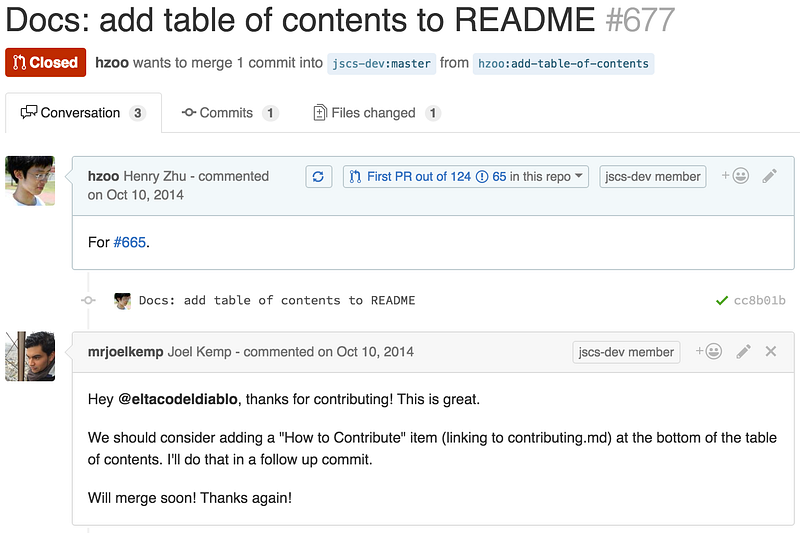Click the hzoo:add-table-of-contents branch label
Screen dimensions: 800x533
click(x=563, y=64)
